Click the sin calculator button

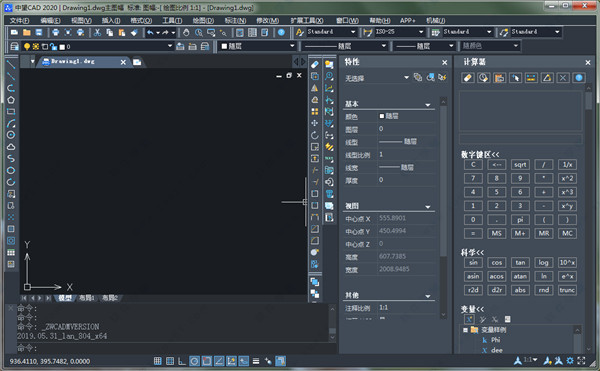point(473,262)
